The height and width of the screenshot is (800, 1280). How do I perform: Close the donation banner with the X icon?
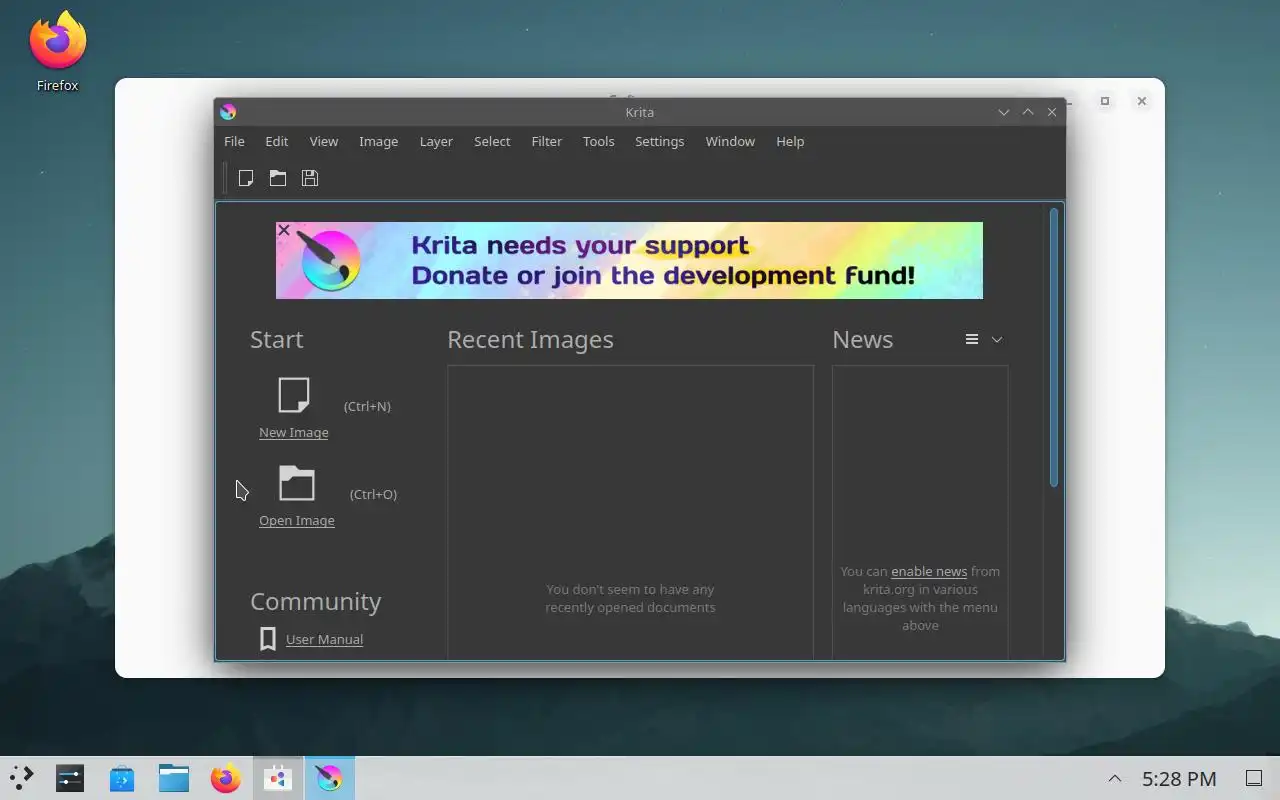pos(284,230)
